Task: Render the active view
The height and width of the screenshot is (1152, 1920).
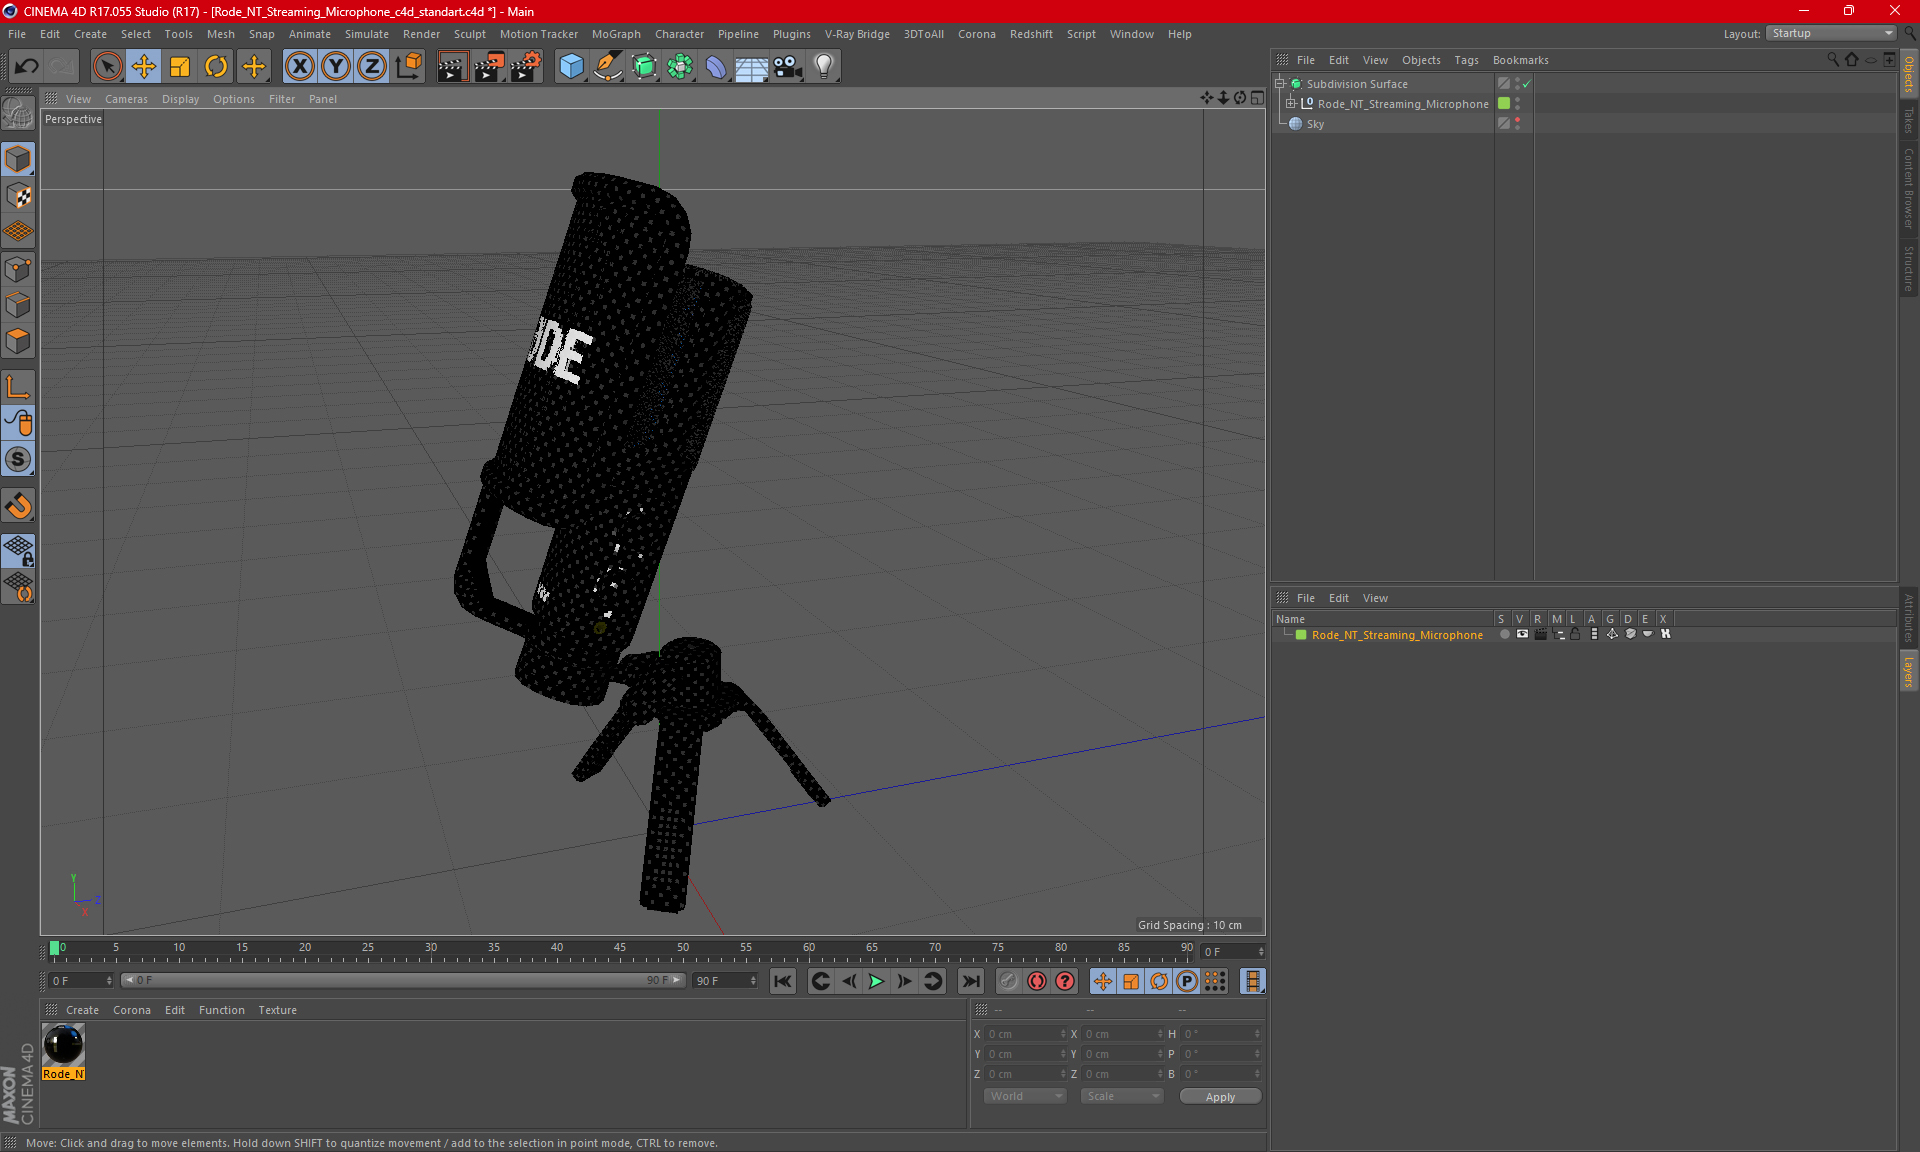Action: tap(452, 66)
